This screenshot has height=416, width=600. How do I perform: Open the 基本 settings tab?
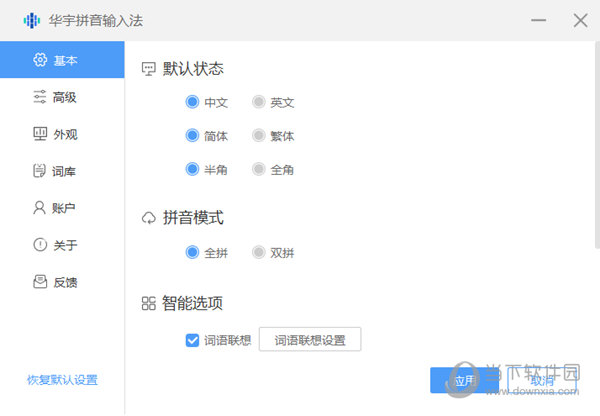coord(62,60)
